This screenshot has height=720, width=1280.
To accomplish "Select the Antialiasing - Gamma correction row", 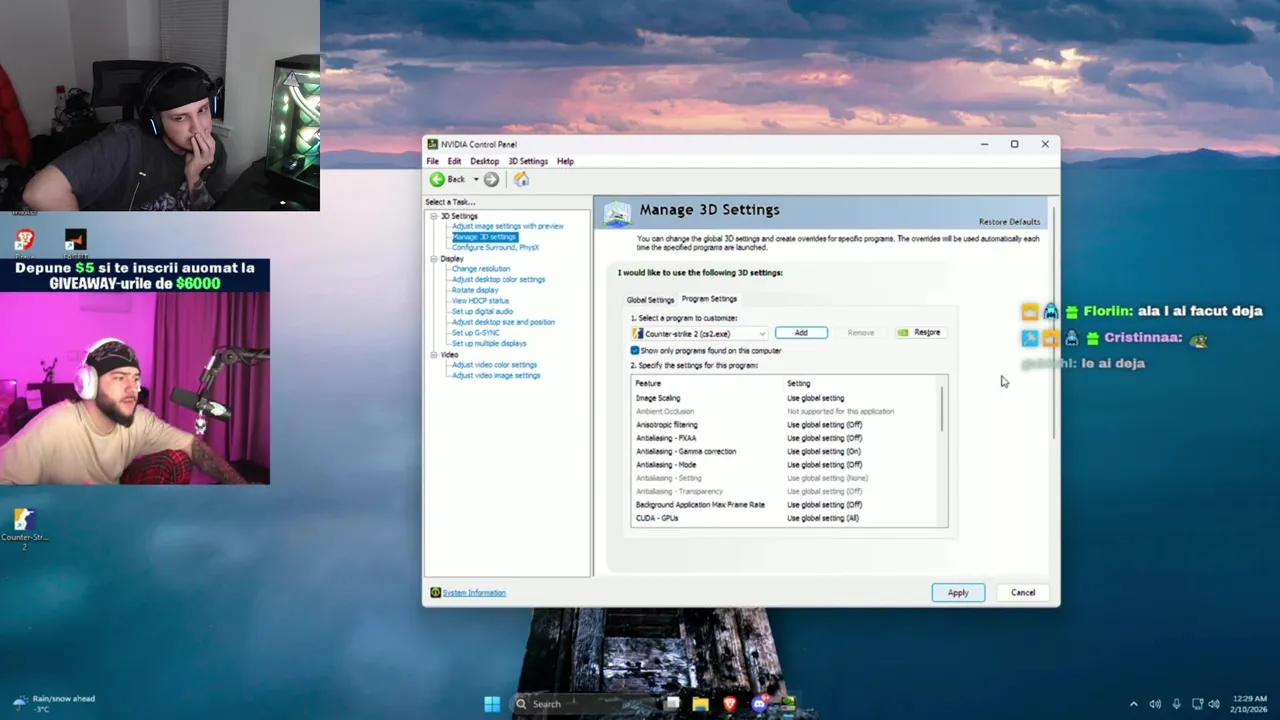I will pos(785,451).
